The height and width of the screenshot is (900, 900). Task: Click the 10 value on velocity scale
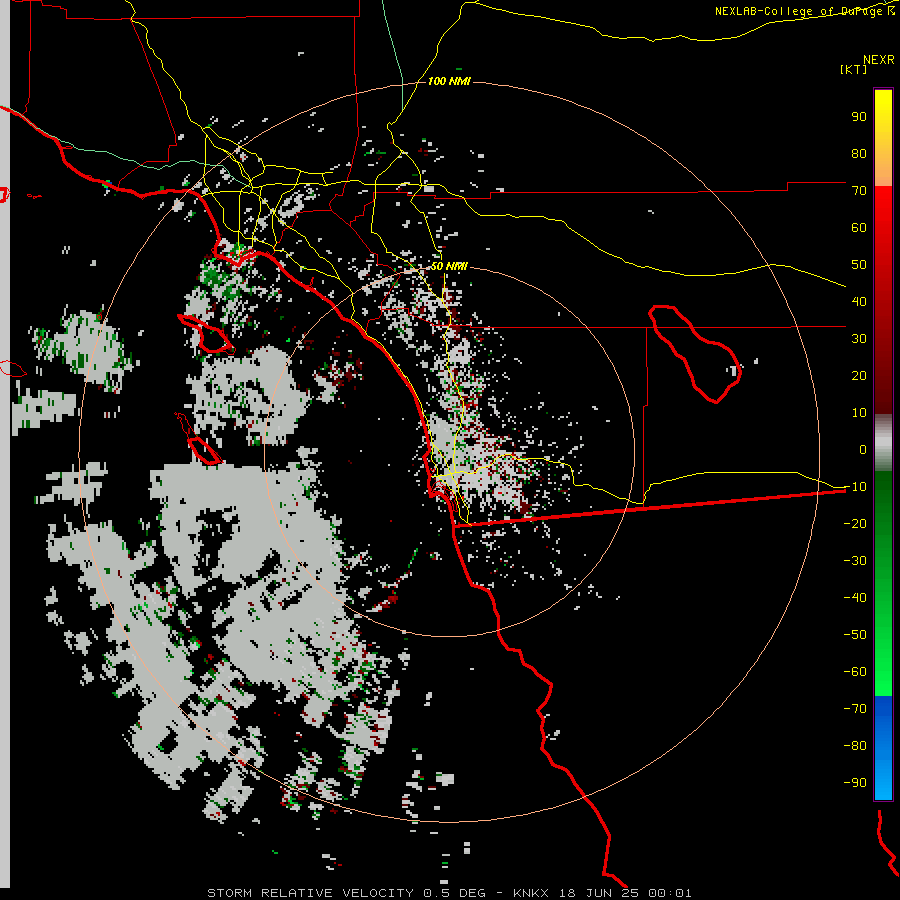pos(859,413)
